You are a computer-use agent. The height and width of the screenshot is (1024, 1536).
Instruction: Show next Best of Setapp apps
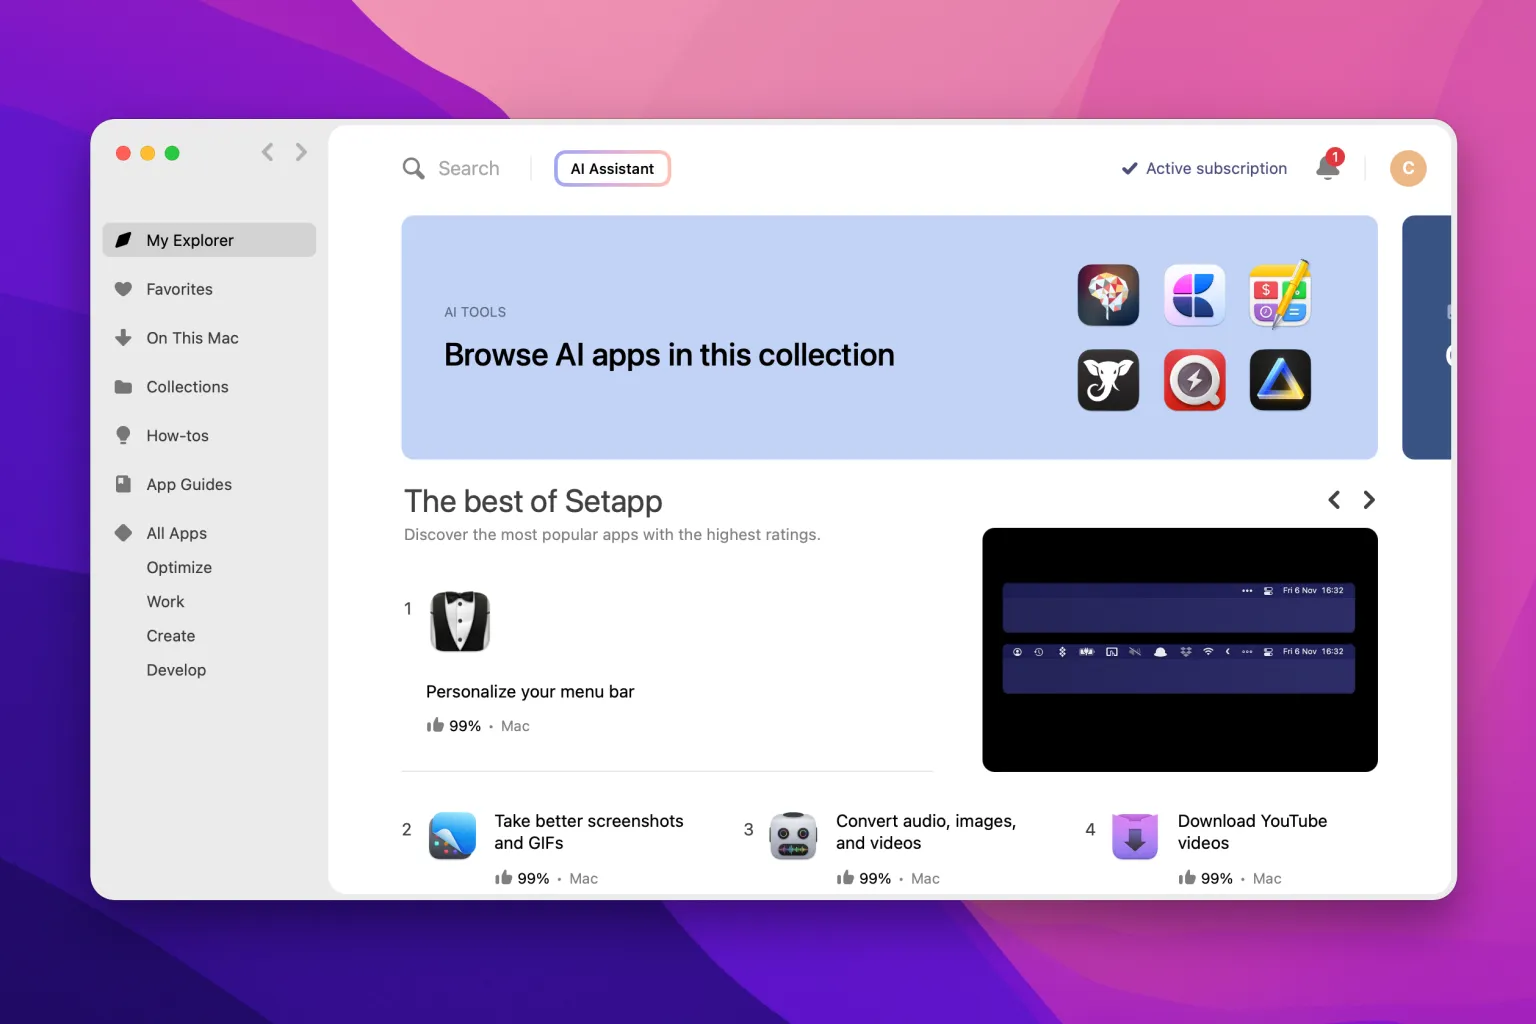1369,499
